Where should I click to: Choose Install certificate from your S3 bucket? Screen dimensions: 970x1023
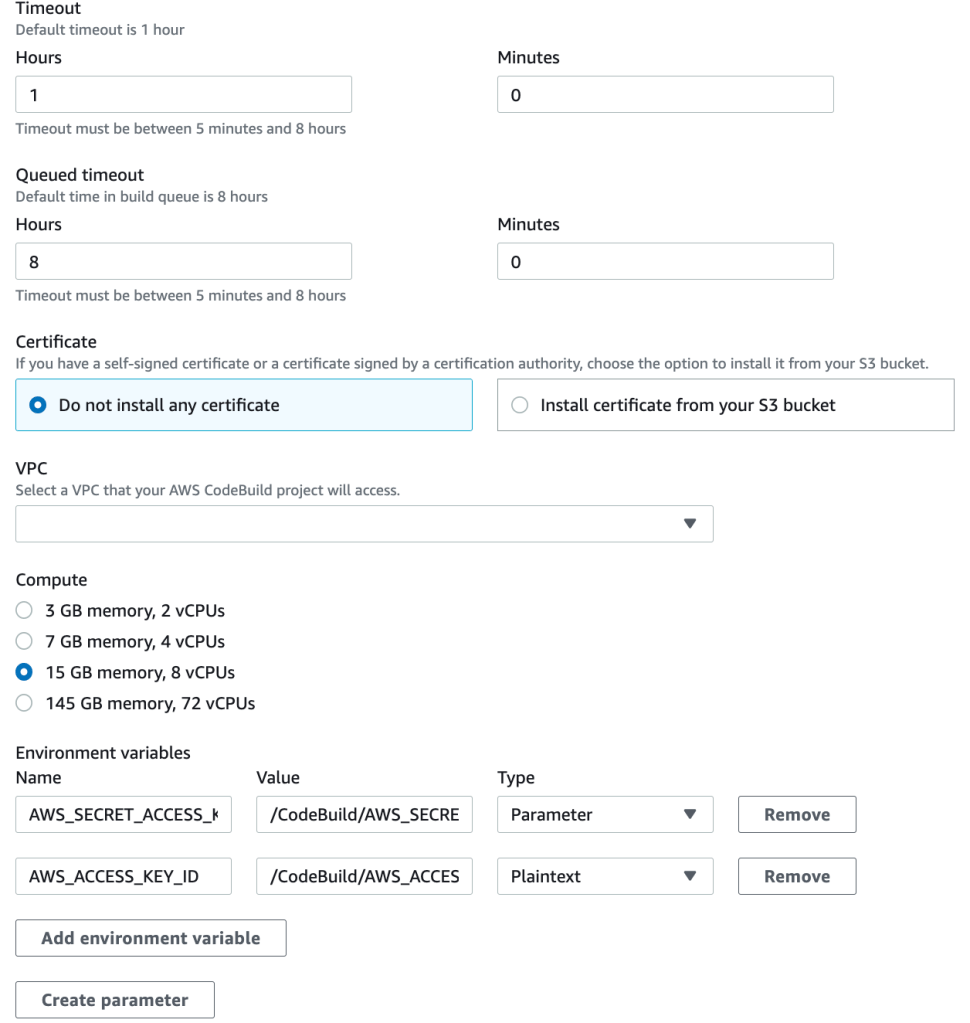(x=520, y=405)
